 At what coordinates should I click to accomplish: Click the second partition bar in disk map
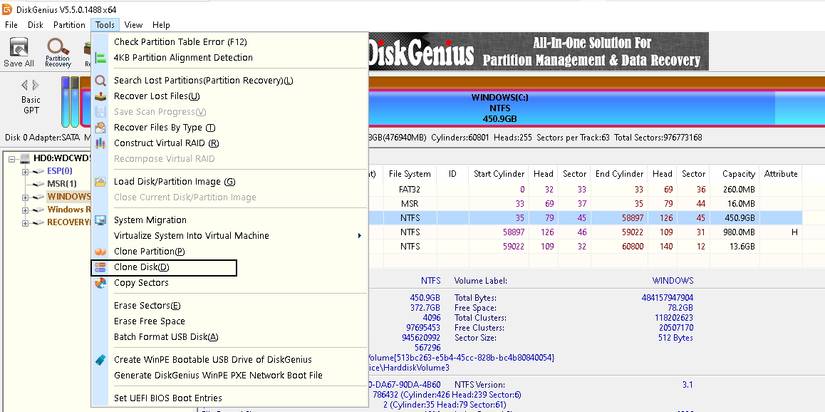[x=75, y=102]
